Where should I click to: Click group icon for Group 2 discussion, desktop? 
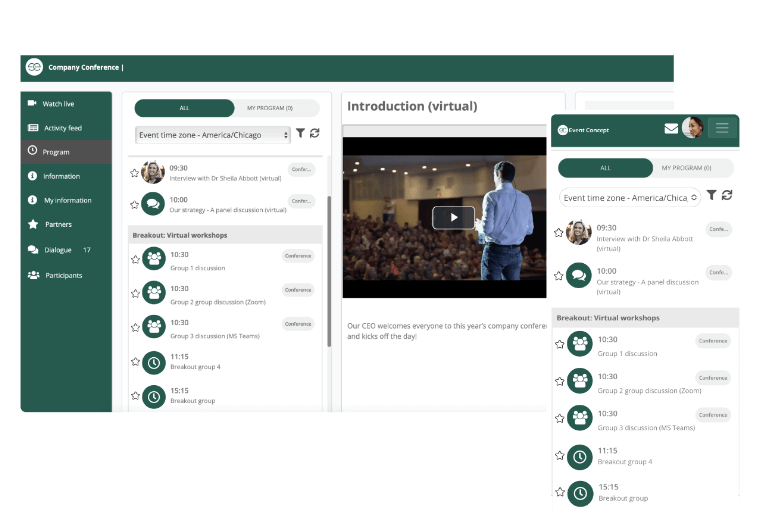(154, 293)
